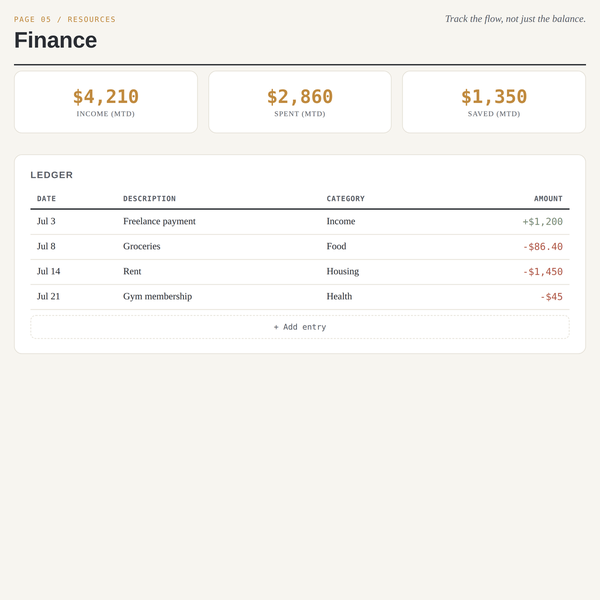The width and height of the screenshot is (600, 600).
Task: Select the Gym membership entry
Action: [x=300, y=297]
